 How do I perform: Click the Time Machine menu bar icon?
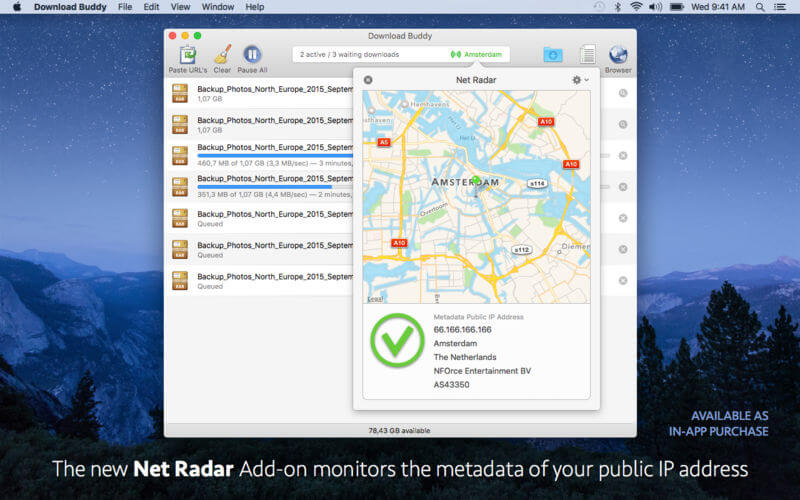coord(599,7)
